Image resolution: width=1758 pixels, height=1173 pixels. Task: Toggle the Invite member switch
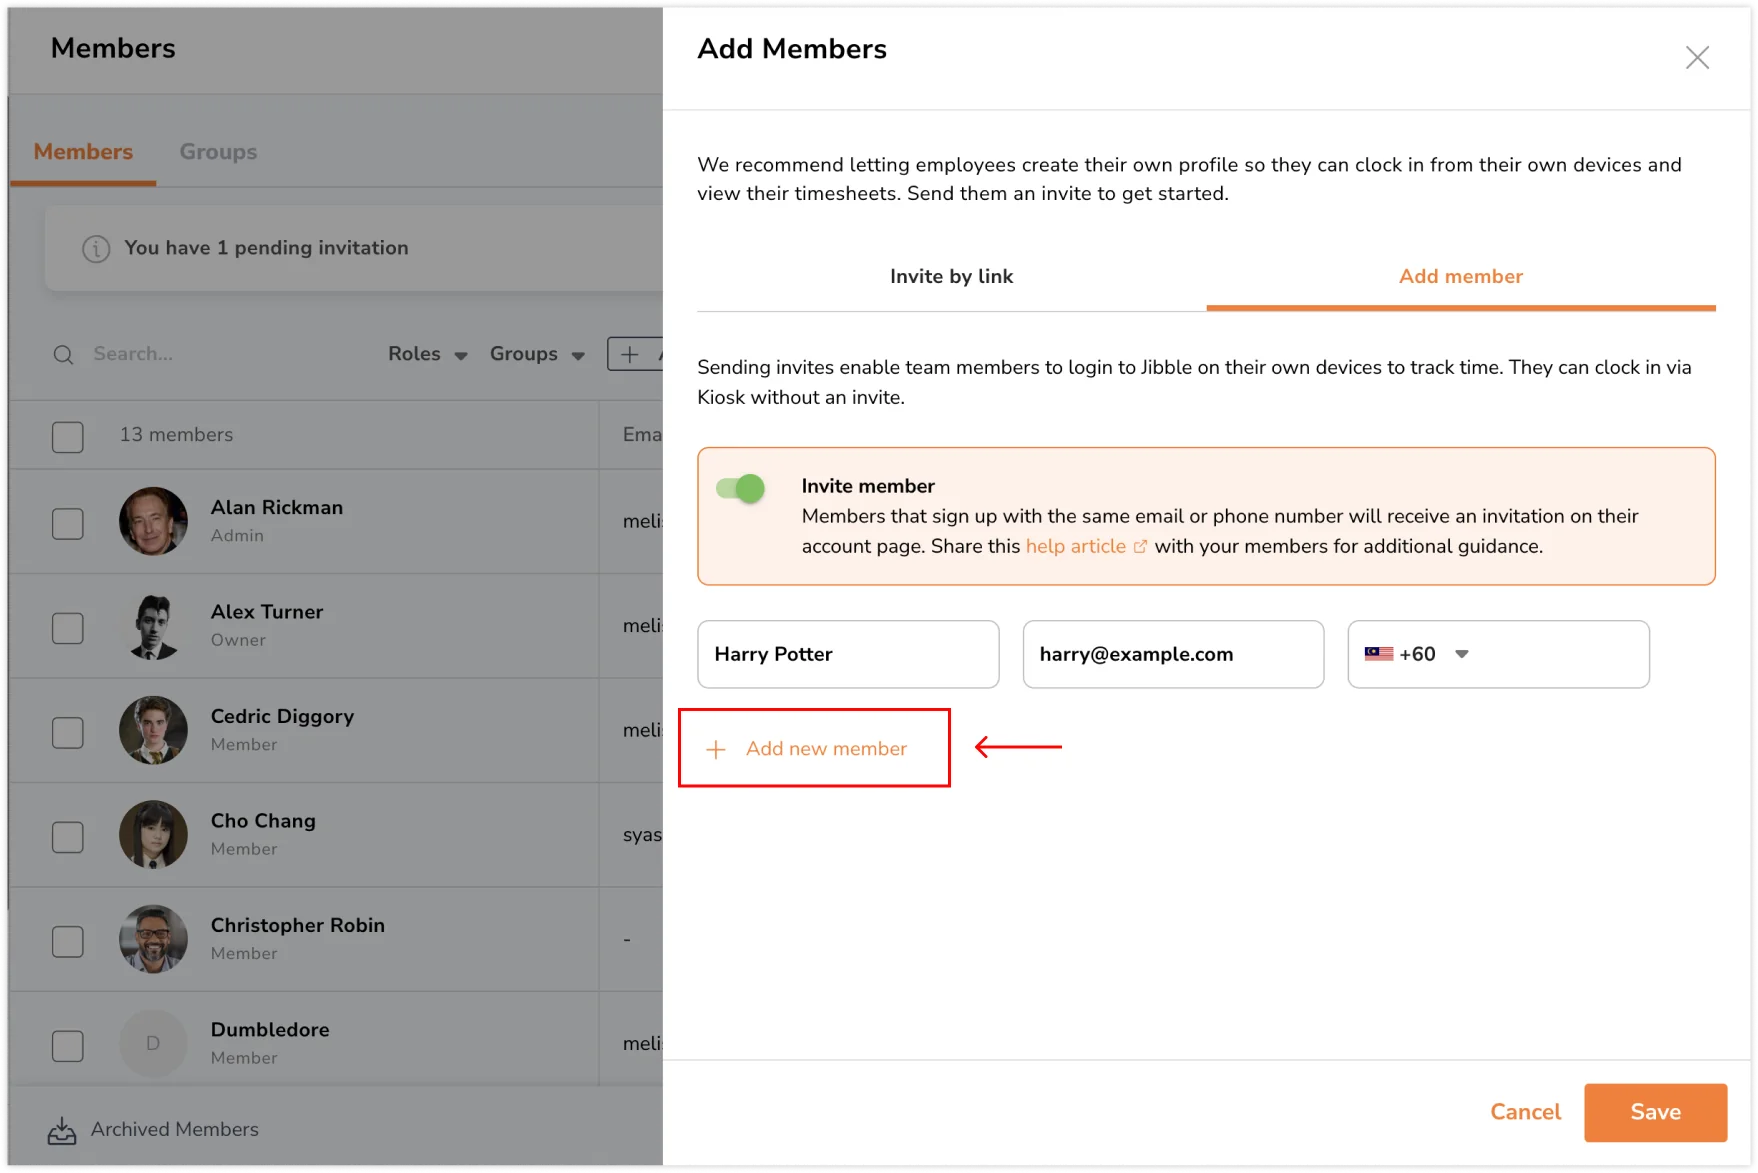point(740,488)
